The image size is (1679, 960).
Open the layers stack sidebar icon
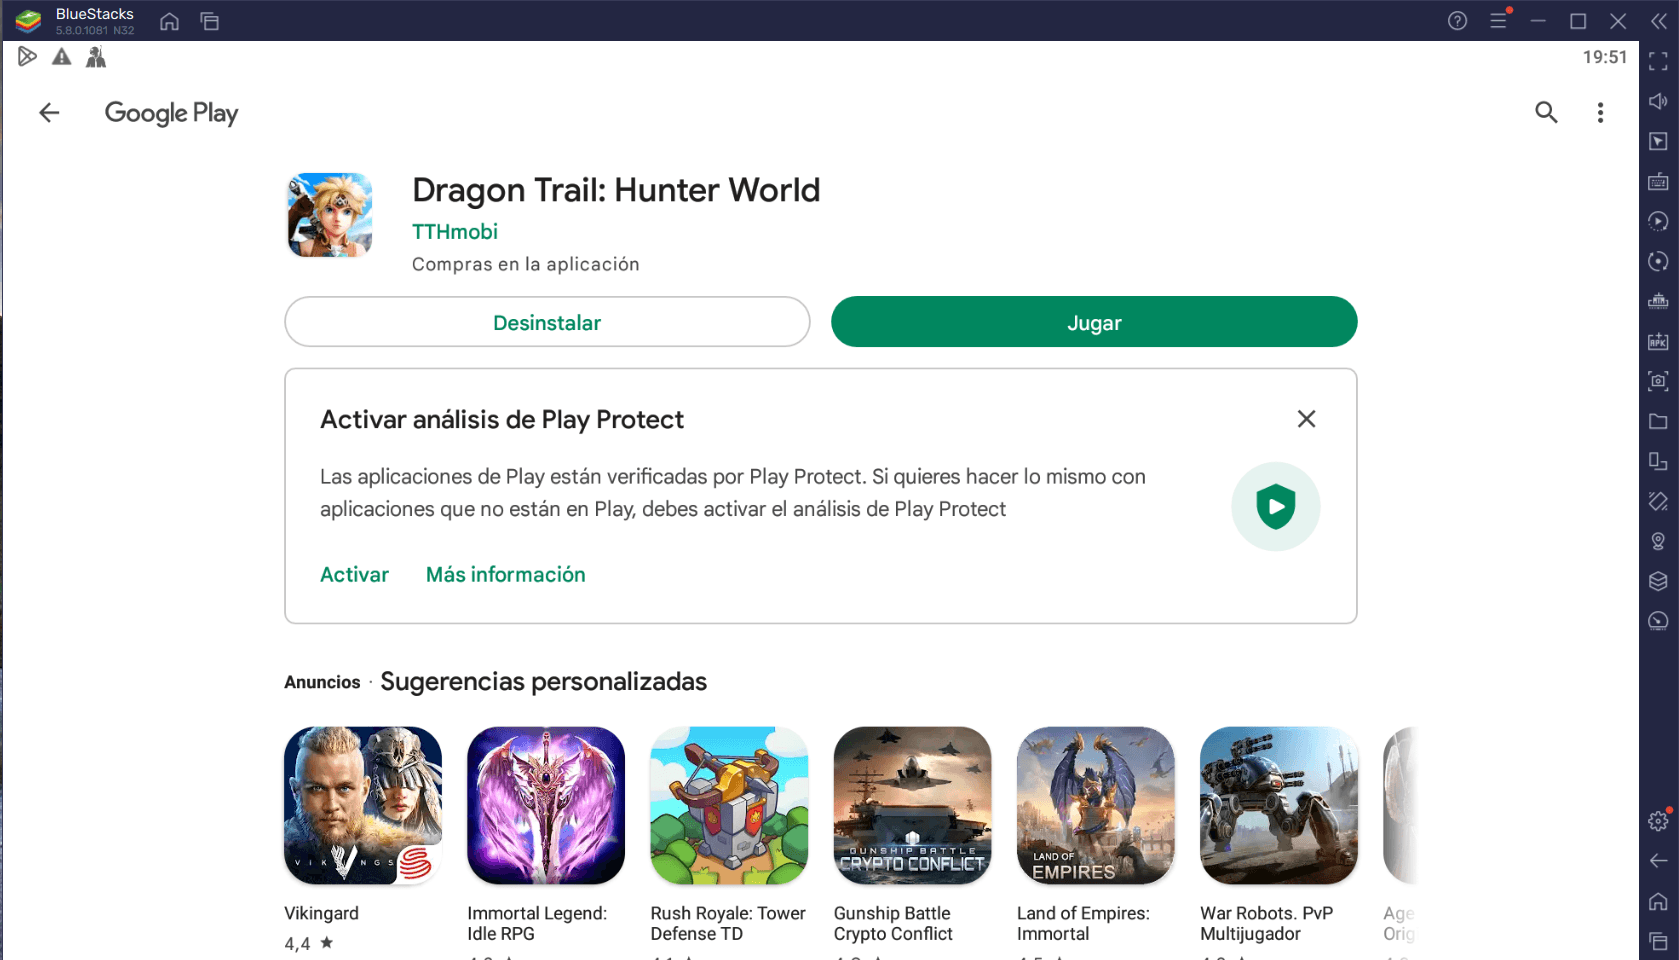tap(1658, 581)
